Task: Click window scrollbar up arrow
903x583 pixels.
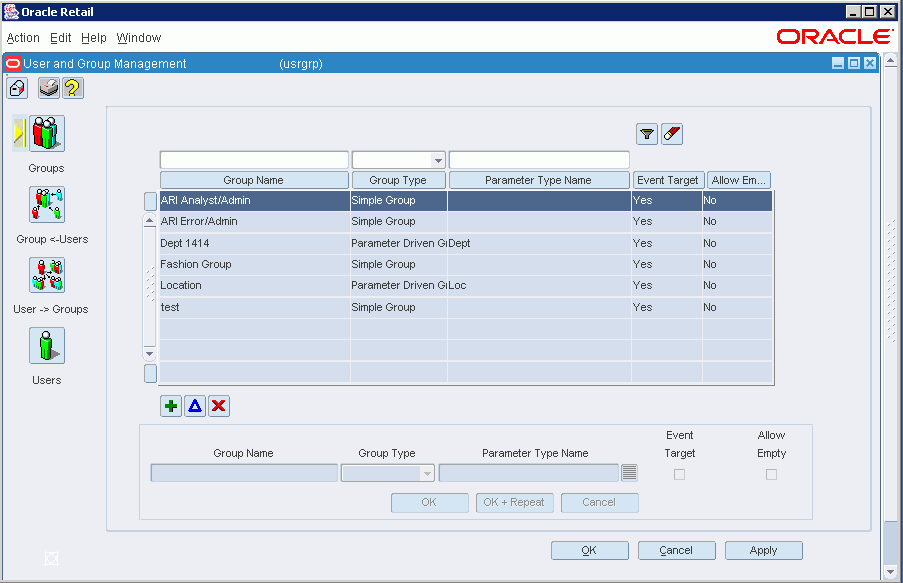Action: [x=890, y=60]
